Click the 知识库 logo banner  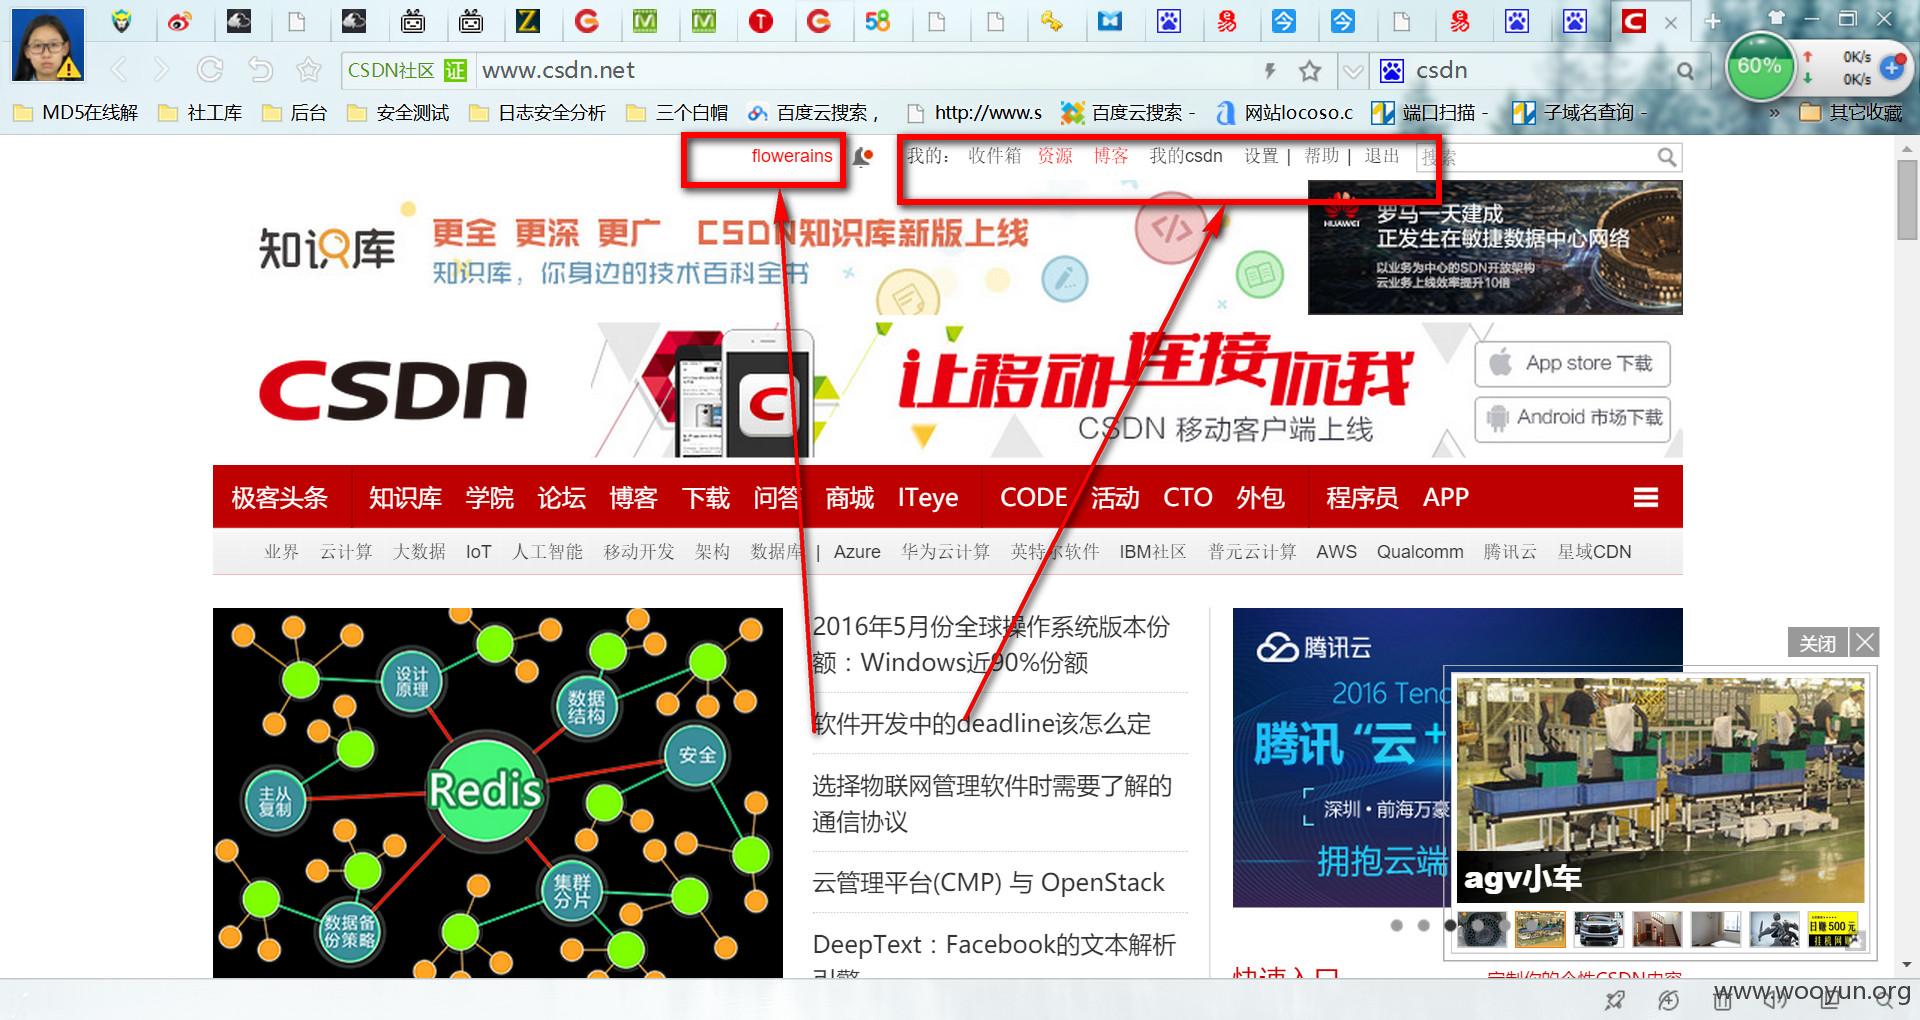(326, 249)
